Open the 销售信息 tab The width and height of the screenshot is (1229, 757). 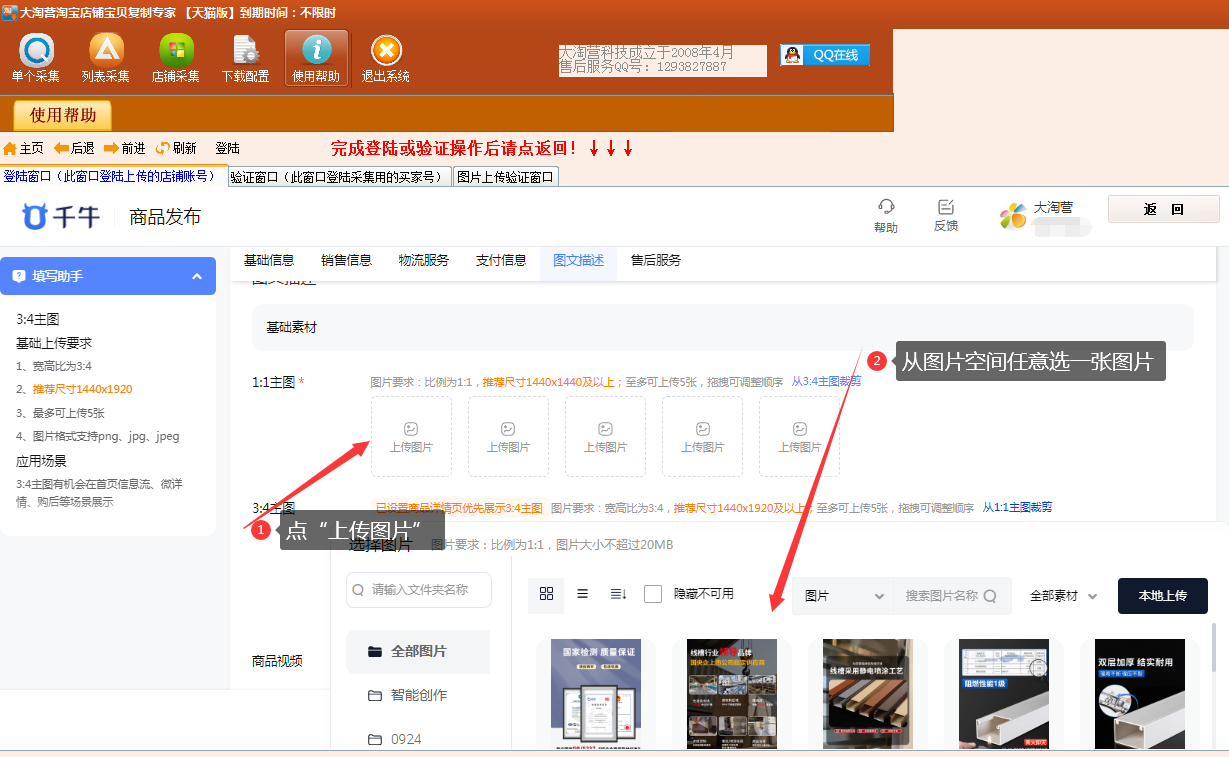(346, 260)
